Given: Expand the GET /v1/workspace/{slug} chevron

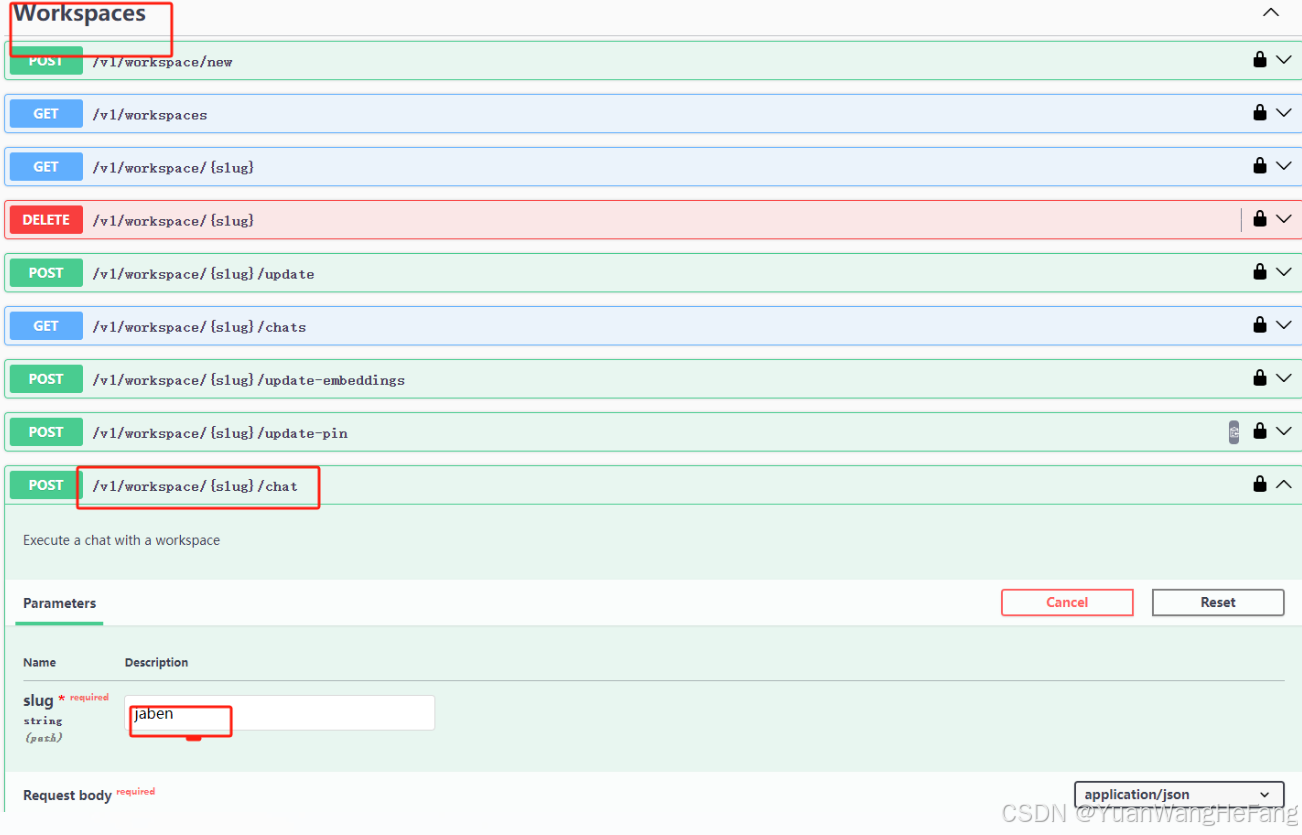Looking at the screenshot, I should (x=1284, y=166).
